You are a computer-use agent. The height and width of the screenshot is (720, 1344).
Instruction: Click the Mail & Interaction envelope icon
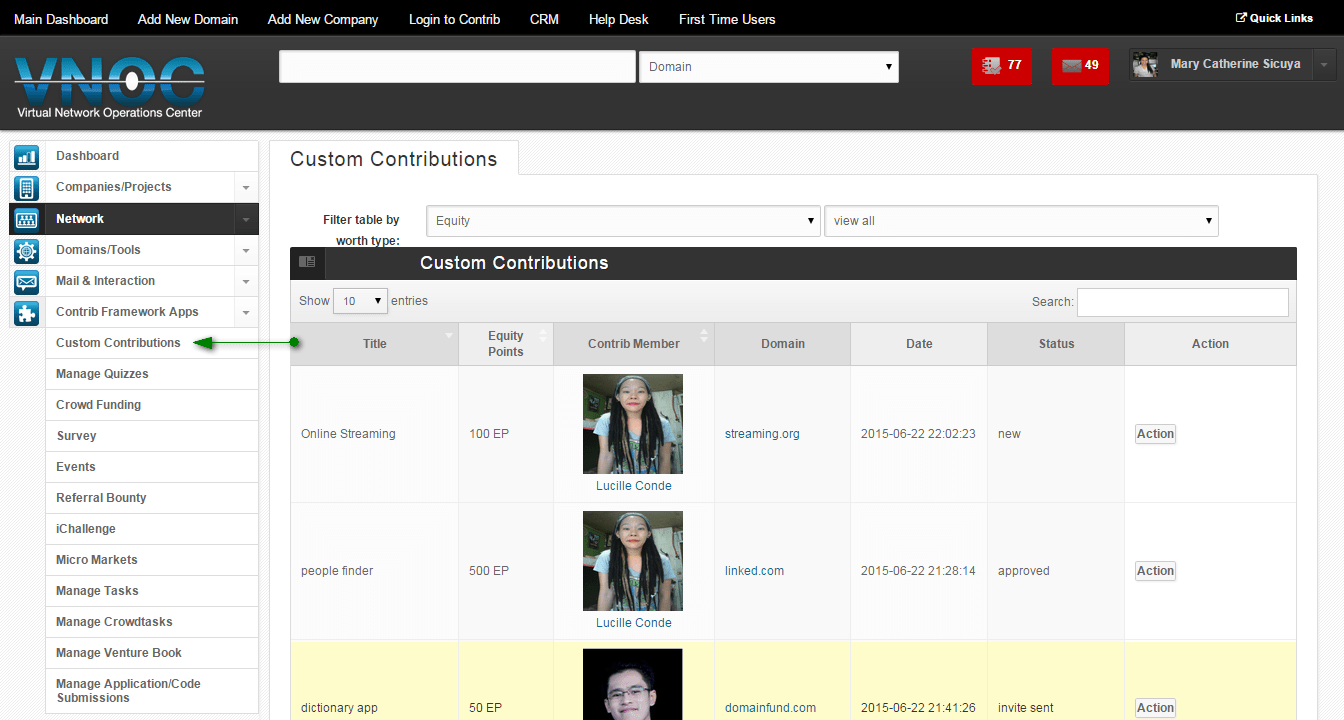click(26, 281)
